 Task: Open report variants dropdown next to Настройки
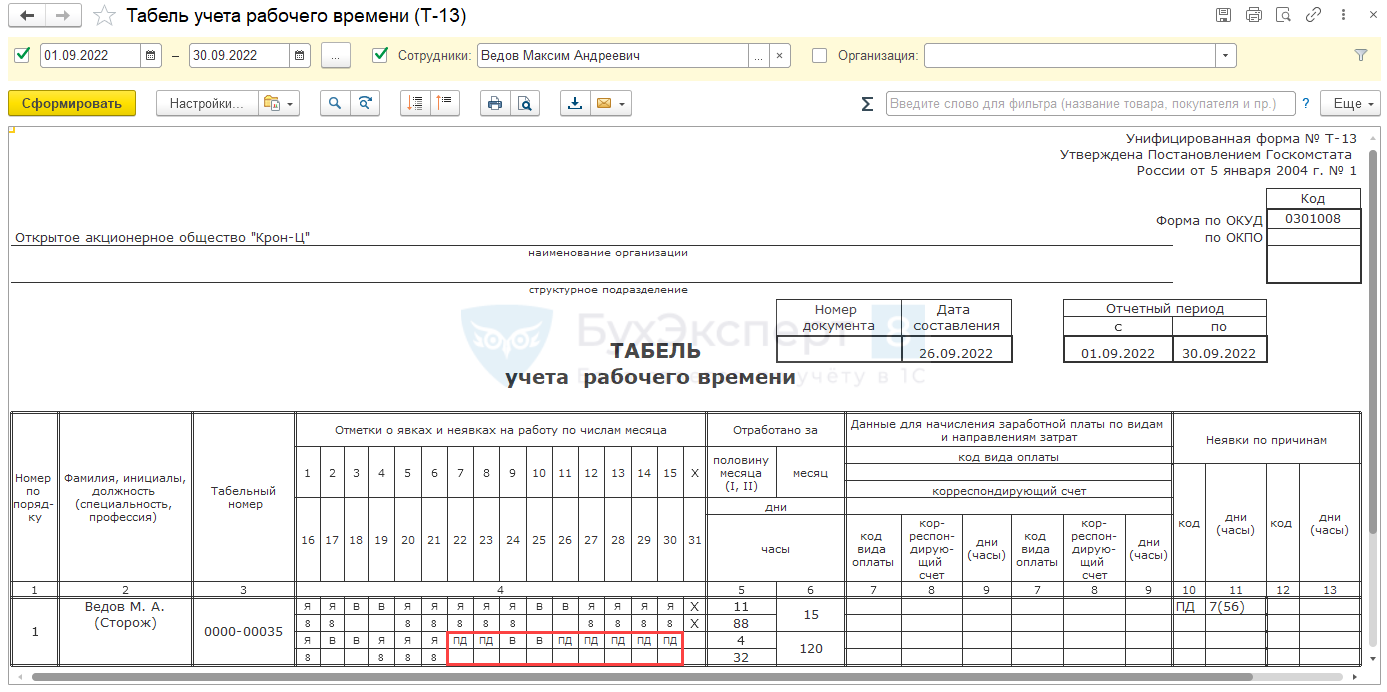(x=277, y=103)
